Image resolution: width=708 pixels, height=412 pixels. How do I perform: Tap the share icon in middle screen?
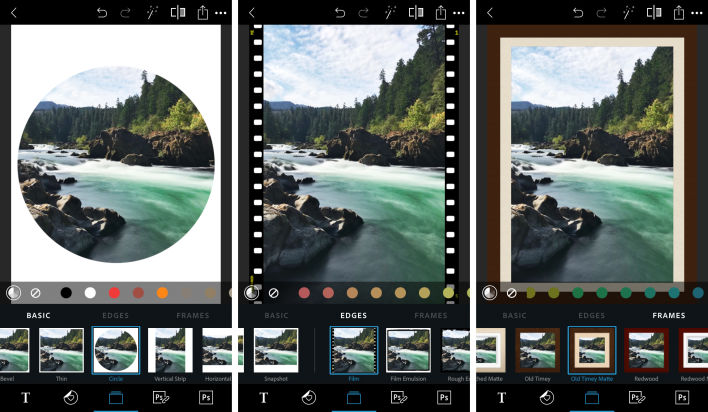[441, 13]
